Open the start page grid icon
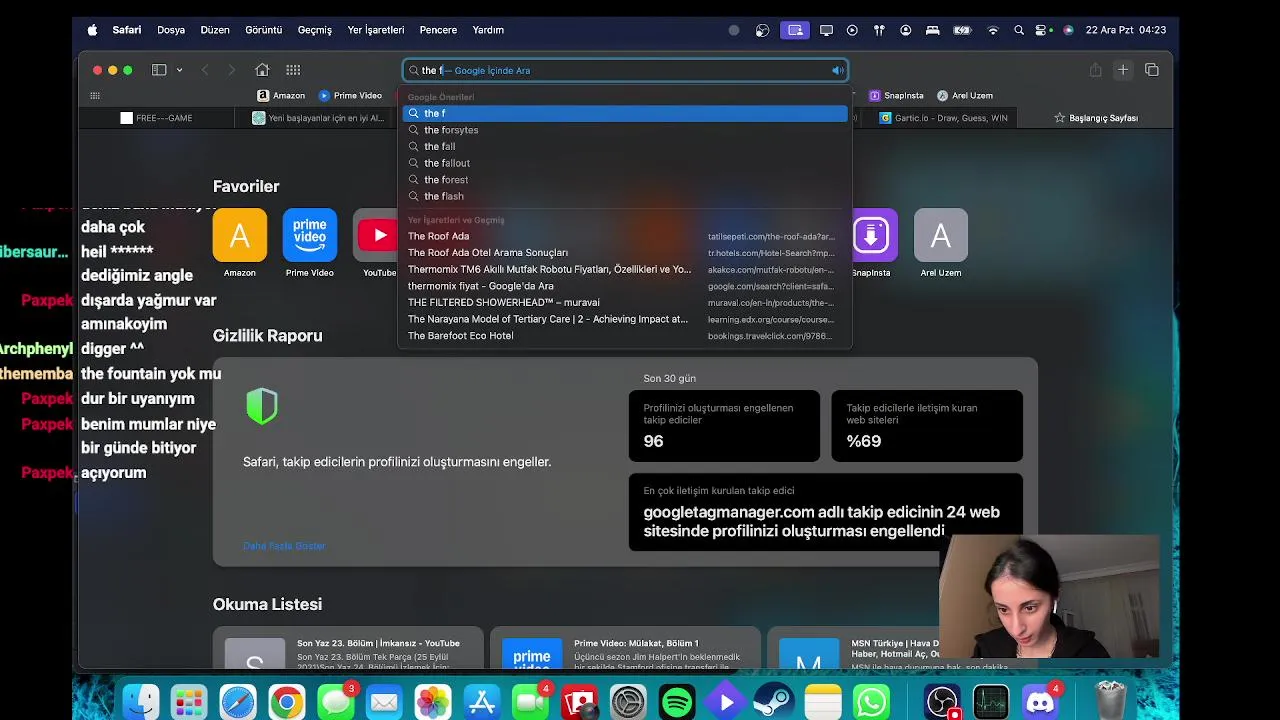Screen dimensions: 1280x720 point(293,70)
